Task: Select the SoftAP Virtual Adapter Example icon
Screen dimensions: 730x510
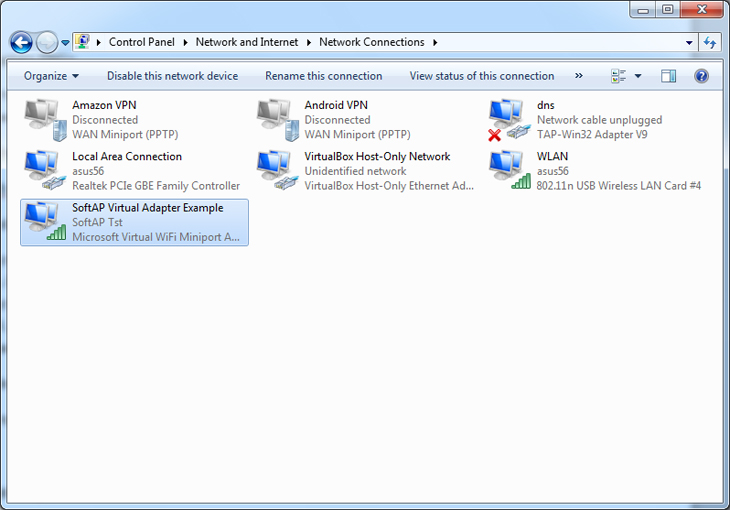Action: click(x=46, y=222)
